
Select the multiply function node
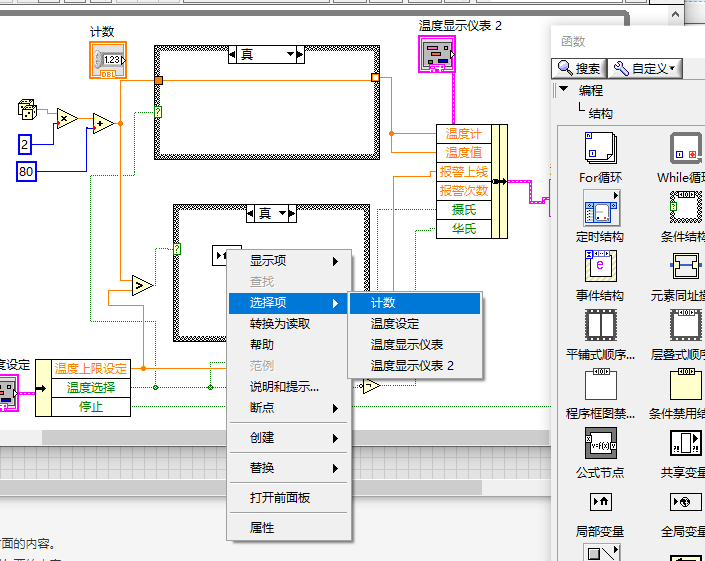[67, 118]
